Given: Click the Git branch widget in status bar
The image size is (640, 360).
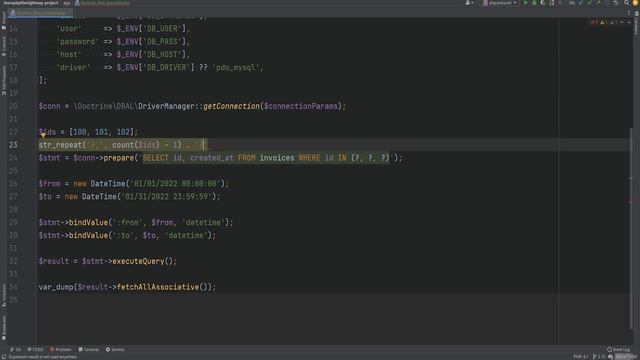Looking at the screenshot, I should tap(599, 357).
